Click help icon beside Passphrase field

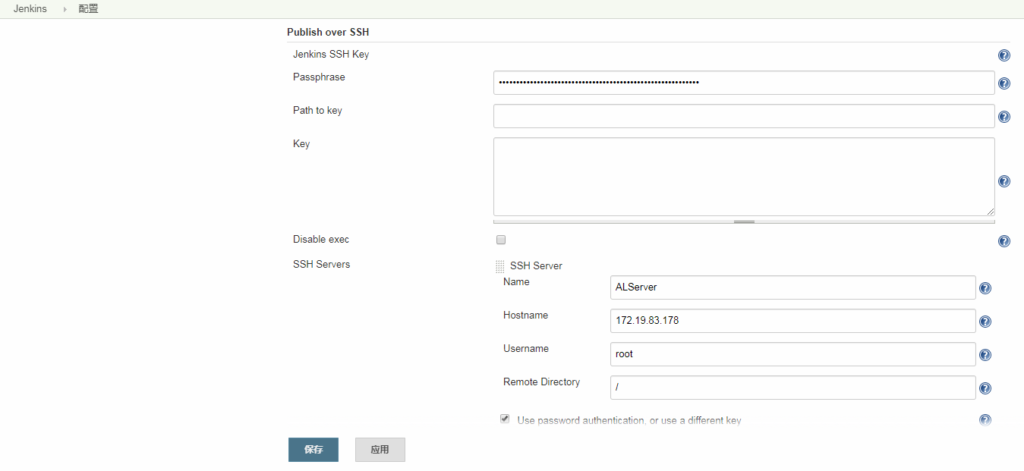(x=1003, y=84)
